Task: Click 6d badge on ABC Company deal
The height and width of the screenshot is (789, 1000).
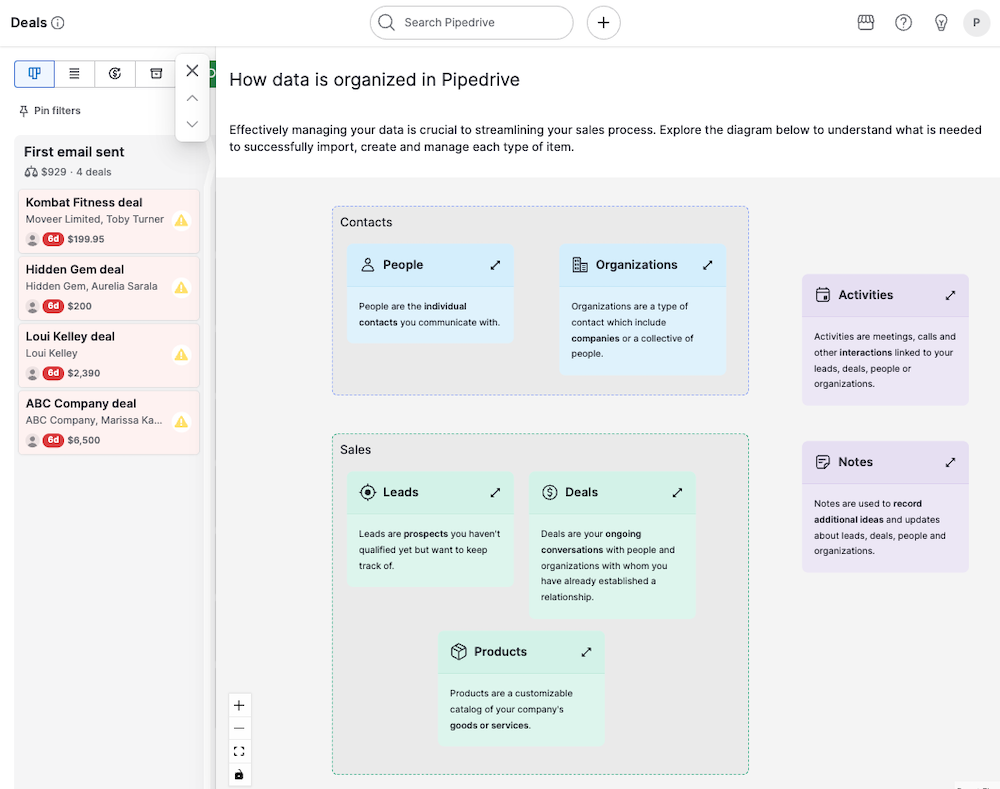Action: [x=53, y=439]
